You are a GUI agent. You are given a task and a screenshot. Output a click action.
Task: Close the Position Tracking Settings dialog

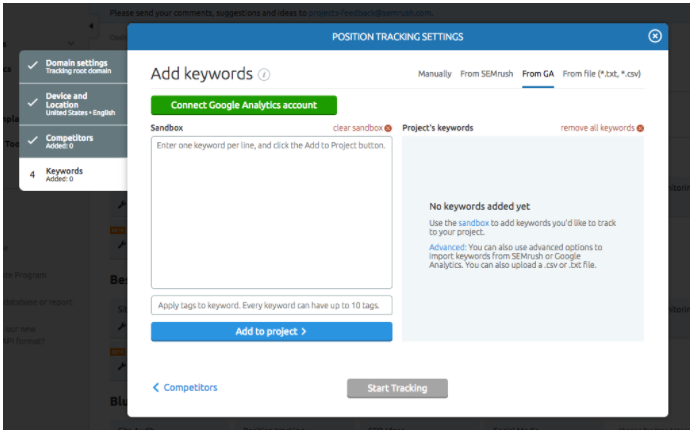[655, 36]
